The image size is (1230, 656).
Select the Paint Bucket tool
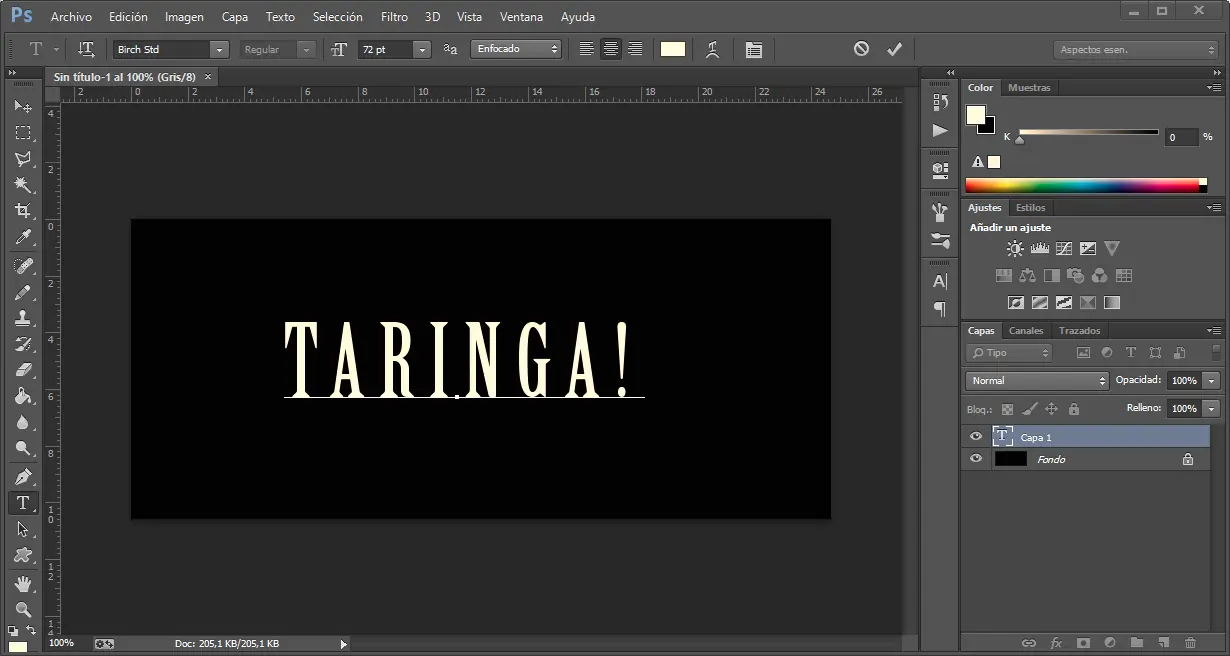23,396
